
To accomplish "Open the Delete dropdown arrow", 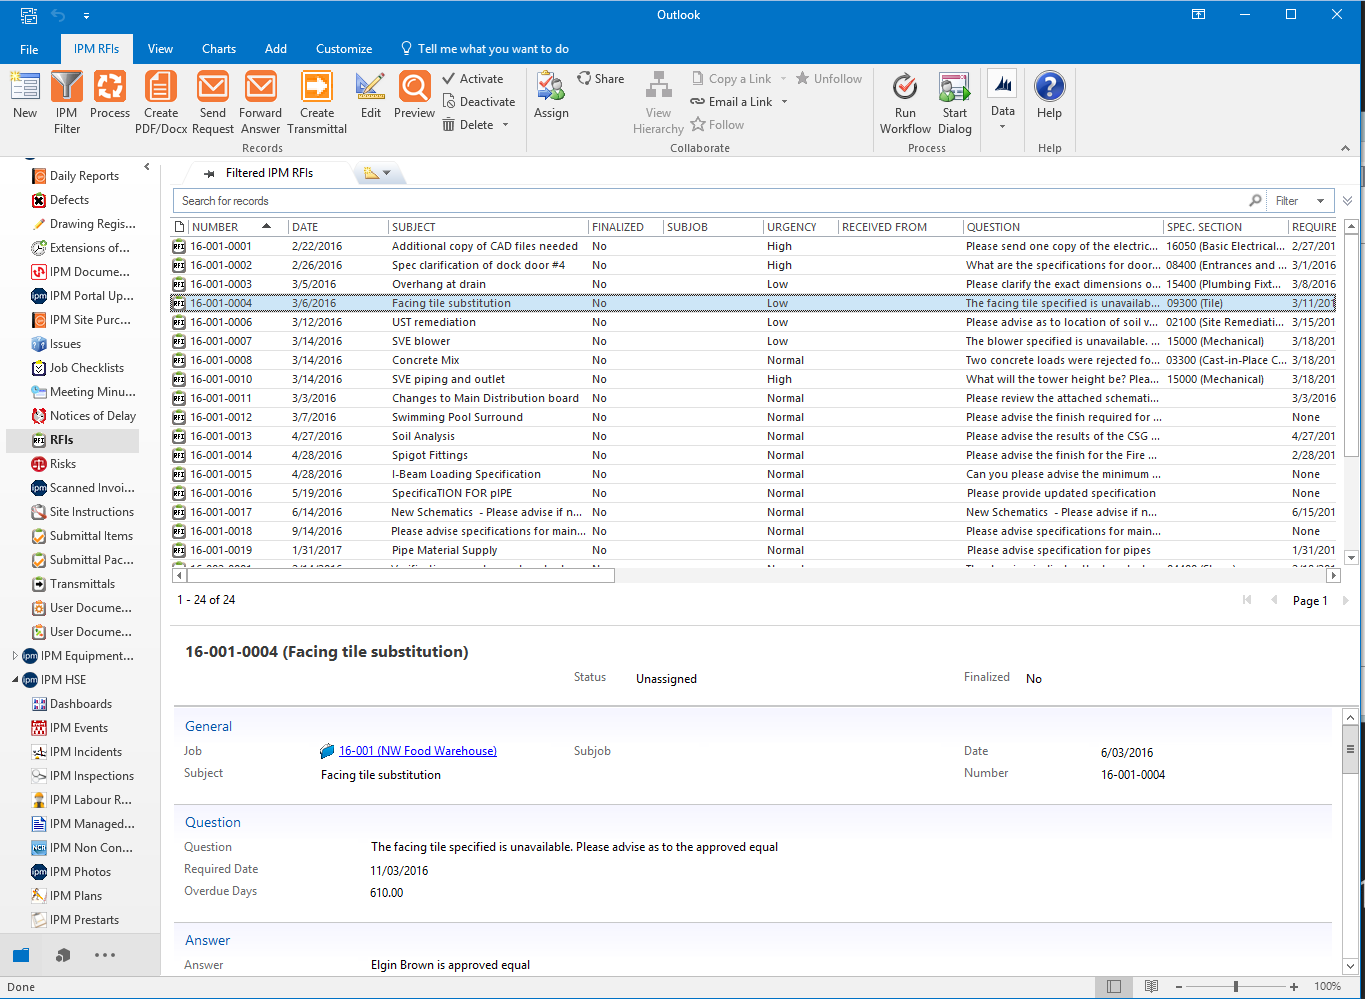I will tap(503, 124).
